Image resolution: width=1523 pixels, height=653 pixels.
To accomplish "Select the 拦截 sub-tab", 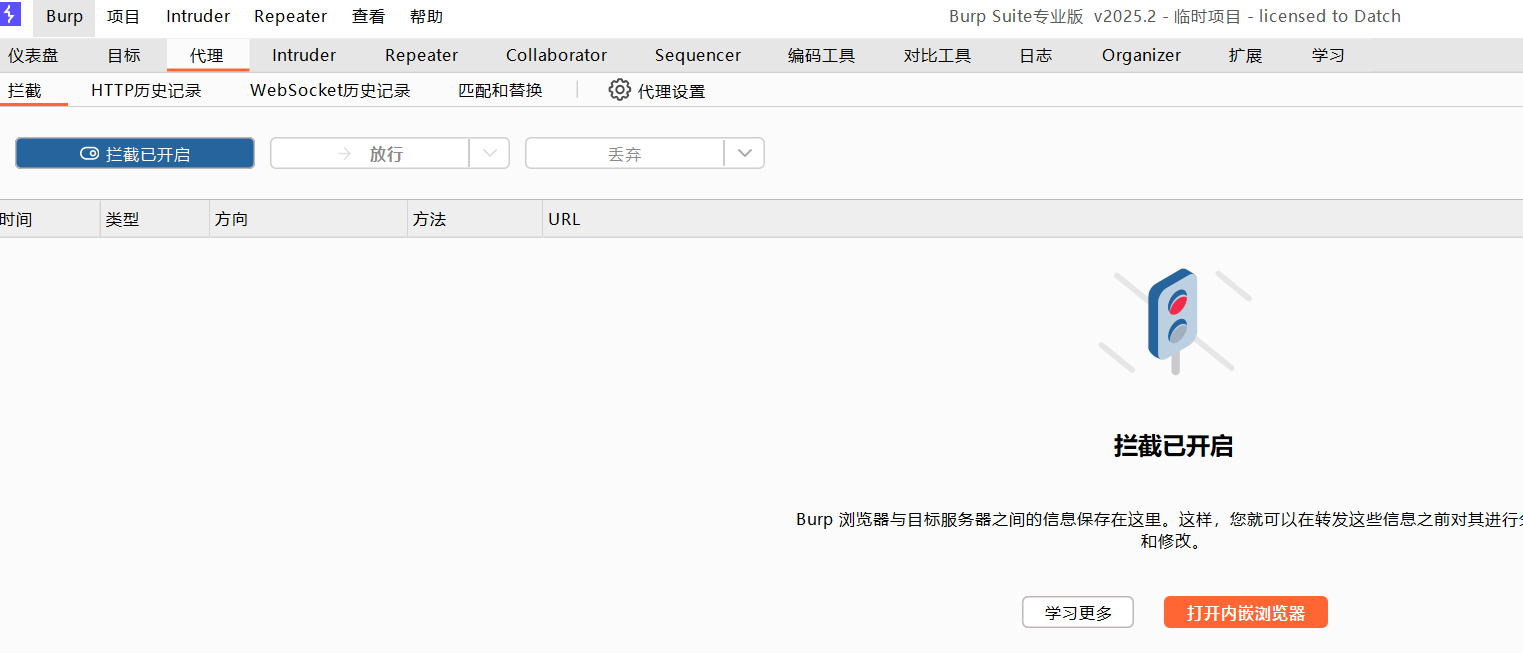I will point(25,91).
